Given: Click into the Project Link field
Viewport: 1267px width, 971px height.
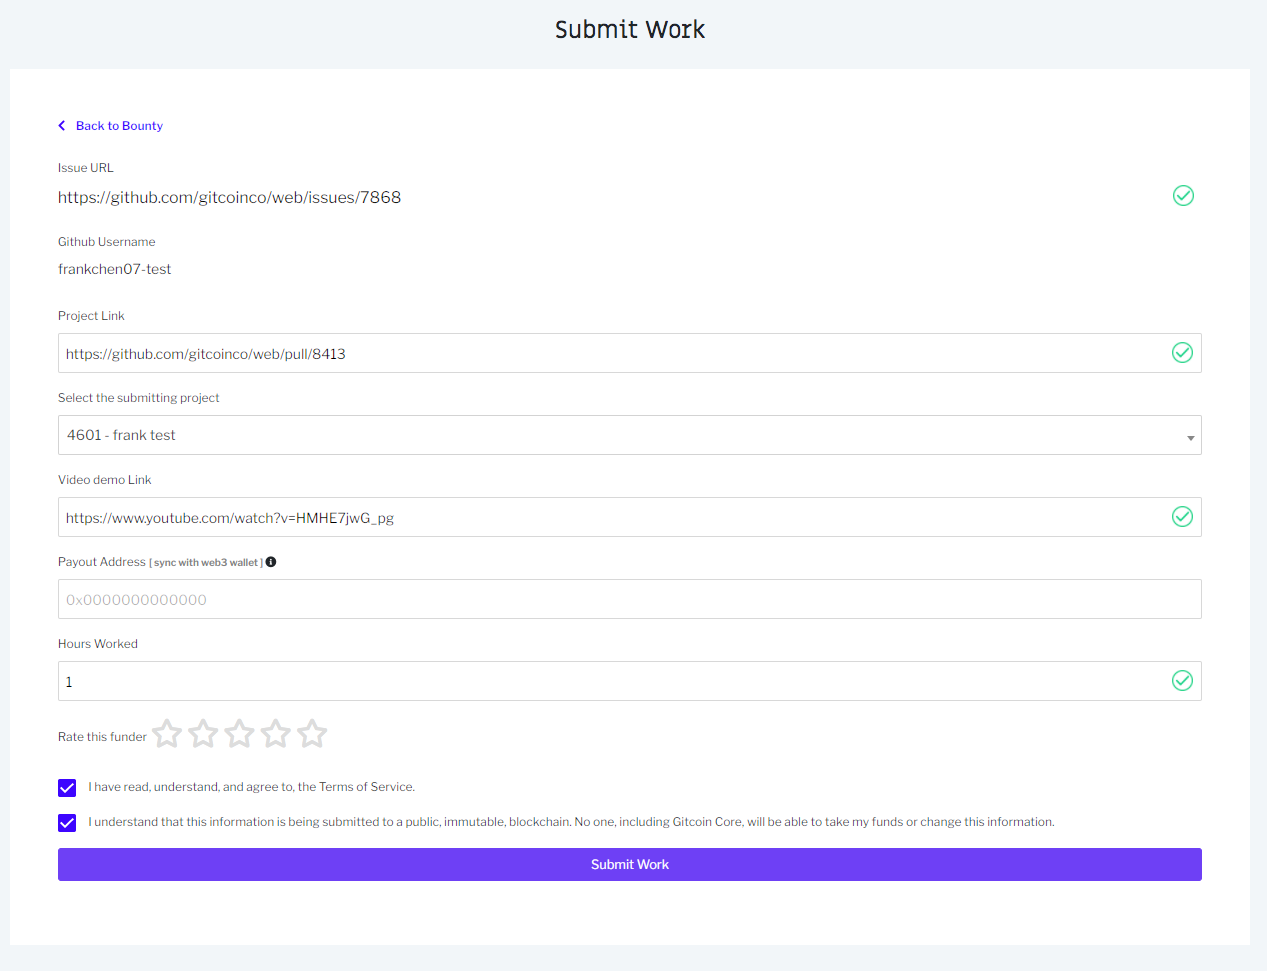Looking at the screenshot, I should pos(630,353).
